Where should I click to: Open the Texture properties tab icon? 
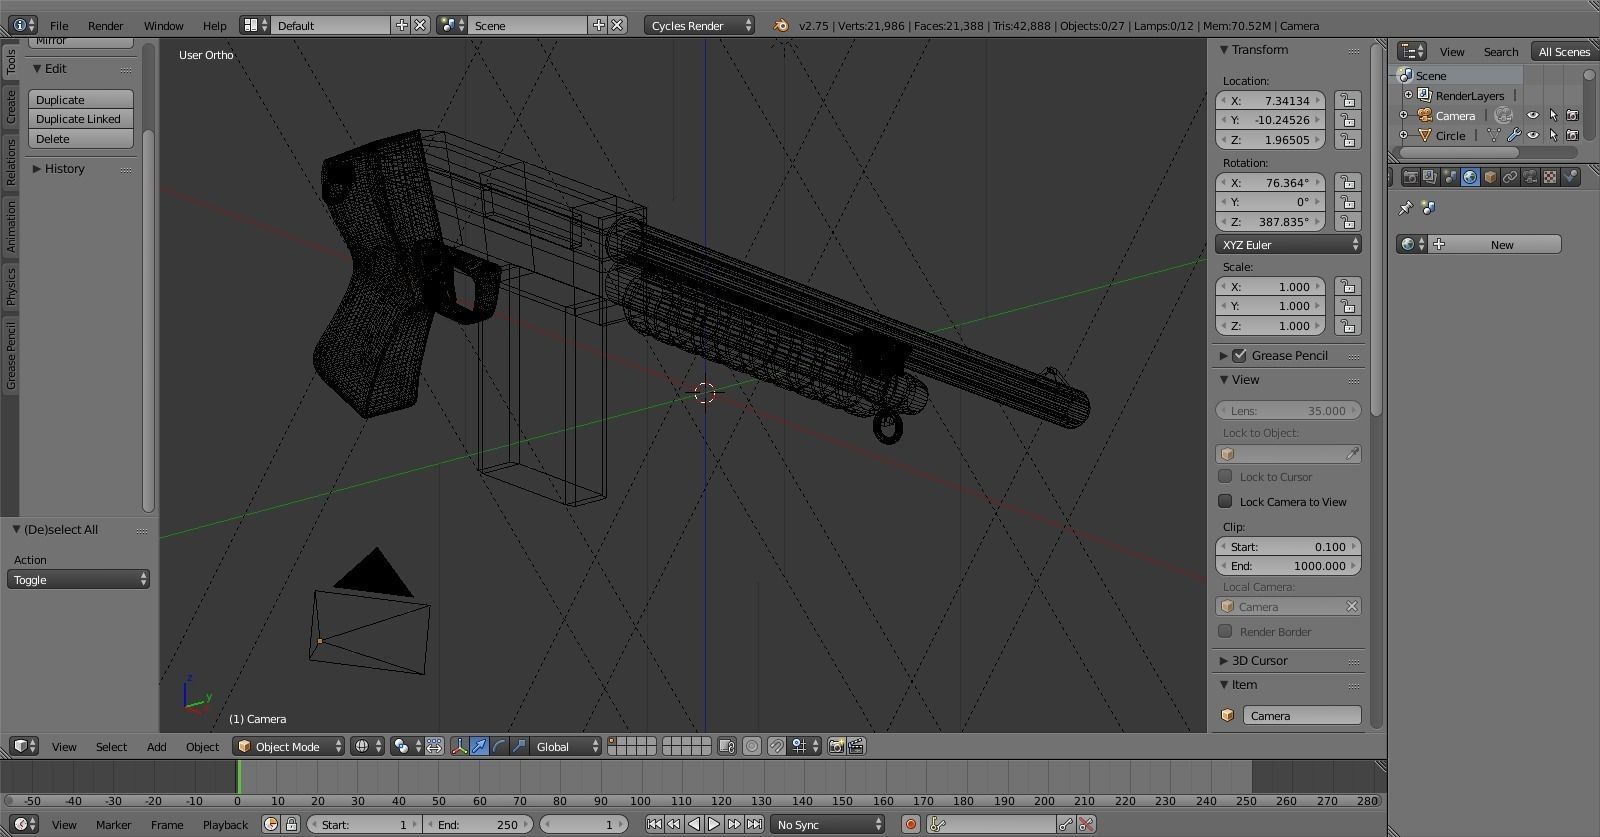point(1550,177)
